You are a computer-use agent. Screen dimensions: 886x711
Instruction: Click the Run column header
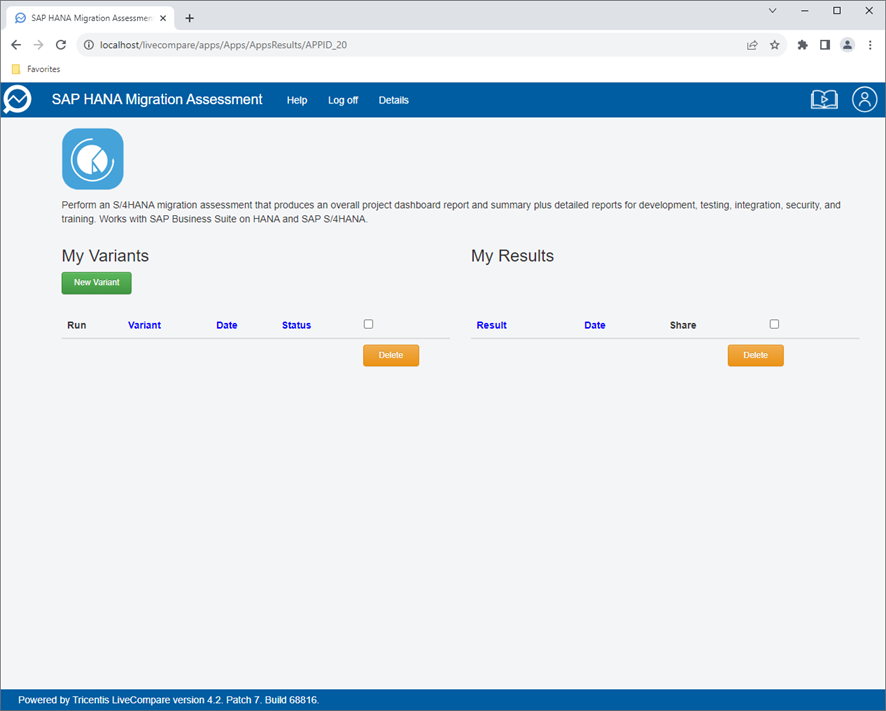pos(77,325)
